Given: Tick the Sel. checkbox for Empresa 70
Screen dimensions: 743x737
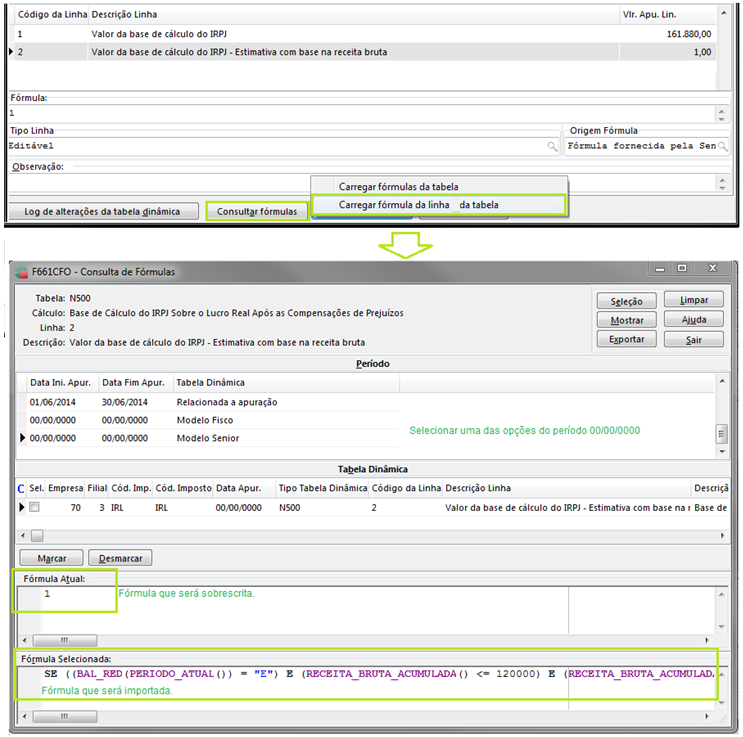Looking at the screenshot, I should click(x=34, y=507).
